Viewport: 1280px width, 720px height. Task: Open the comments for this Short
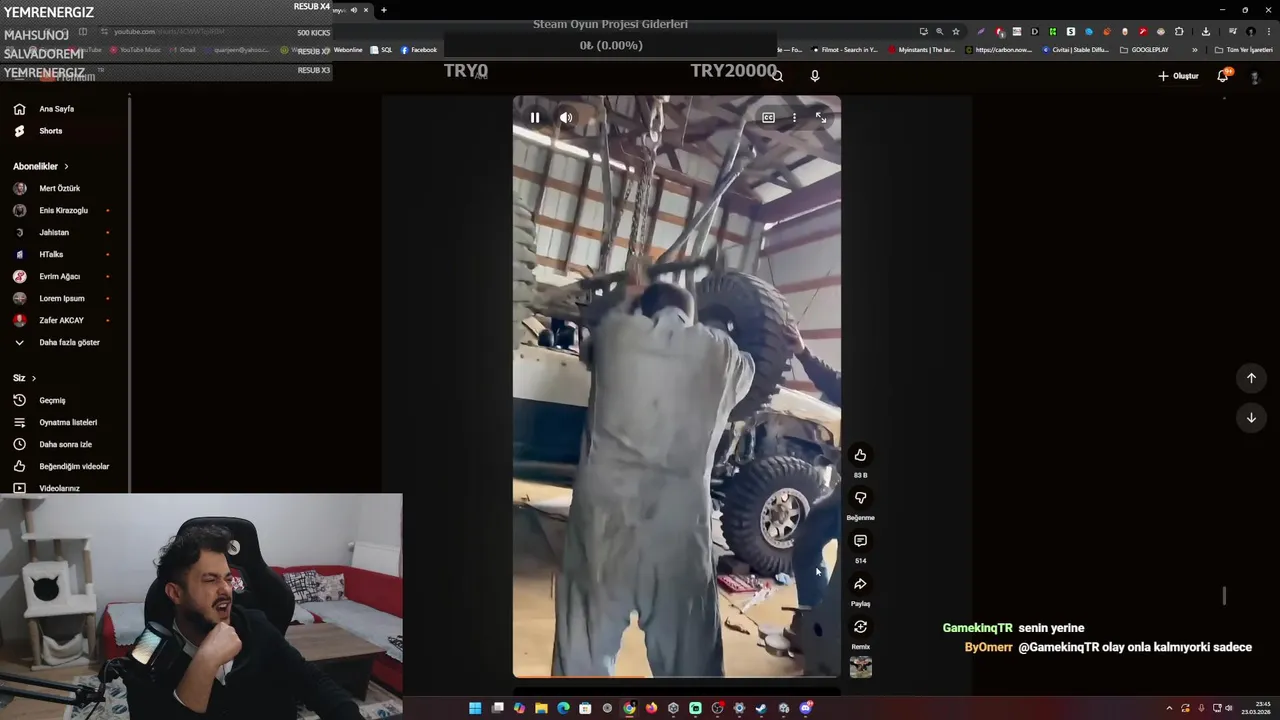860,541
